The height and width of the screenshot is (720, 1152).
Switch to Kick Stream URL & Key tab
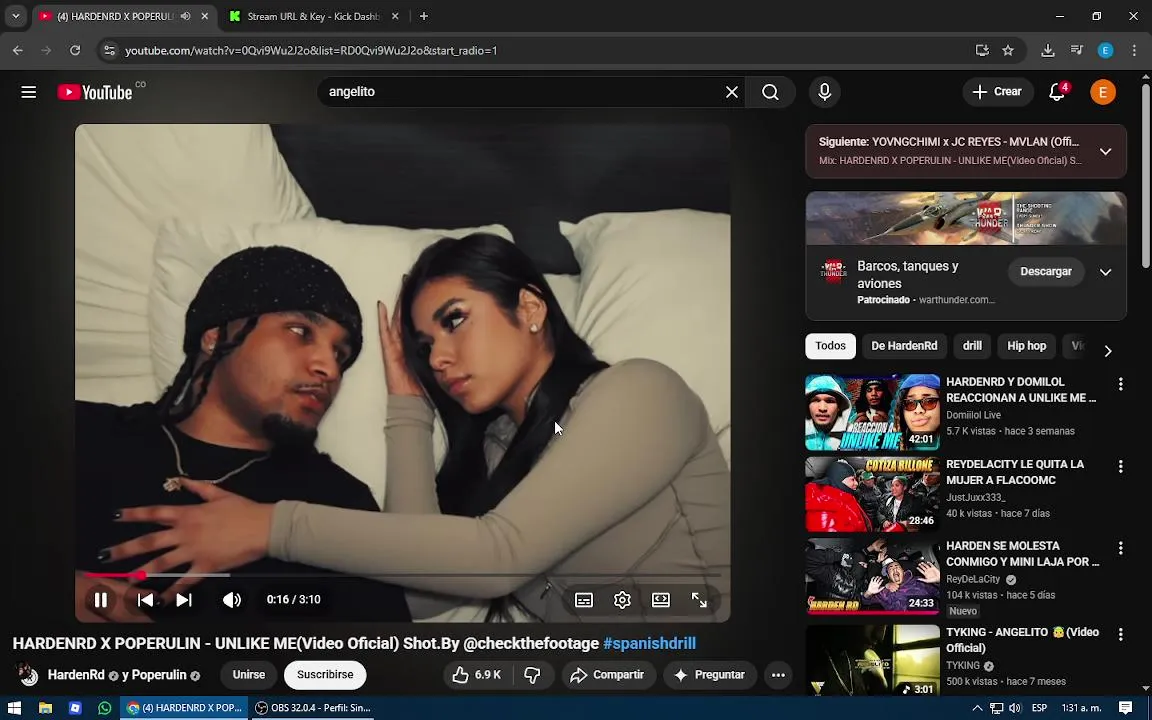pyautogui.click(x=314, y=16)
